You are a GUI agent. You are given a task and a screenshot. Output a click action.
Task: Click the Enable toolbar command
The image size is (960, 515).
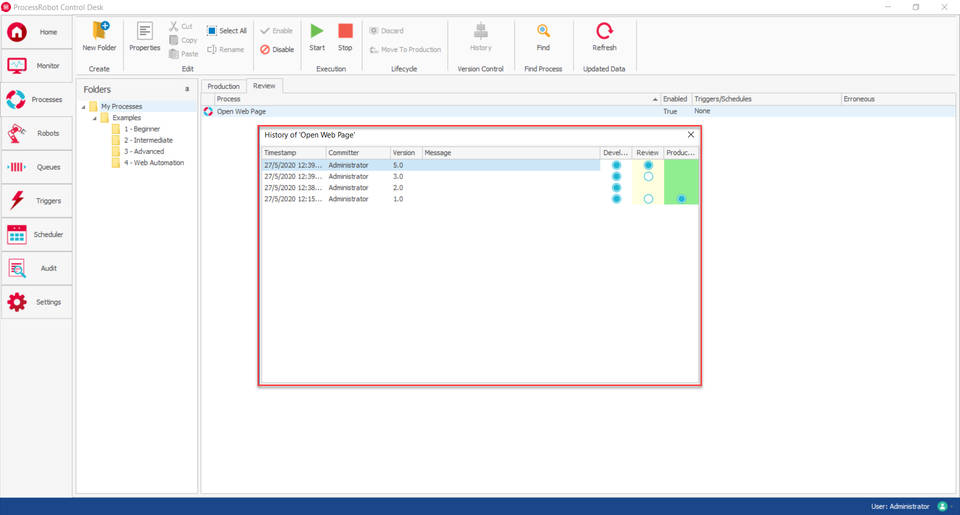coord(277,31)
